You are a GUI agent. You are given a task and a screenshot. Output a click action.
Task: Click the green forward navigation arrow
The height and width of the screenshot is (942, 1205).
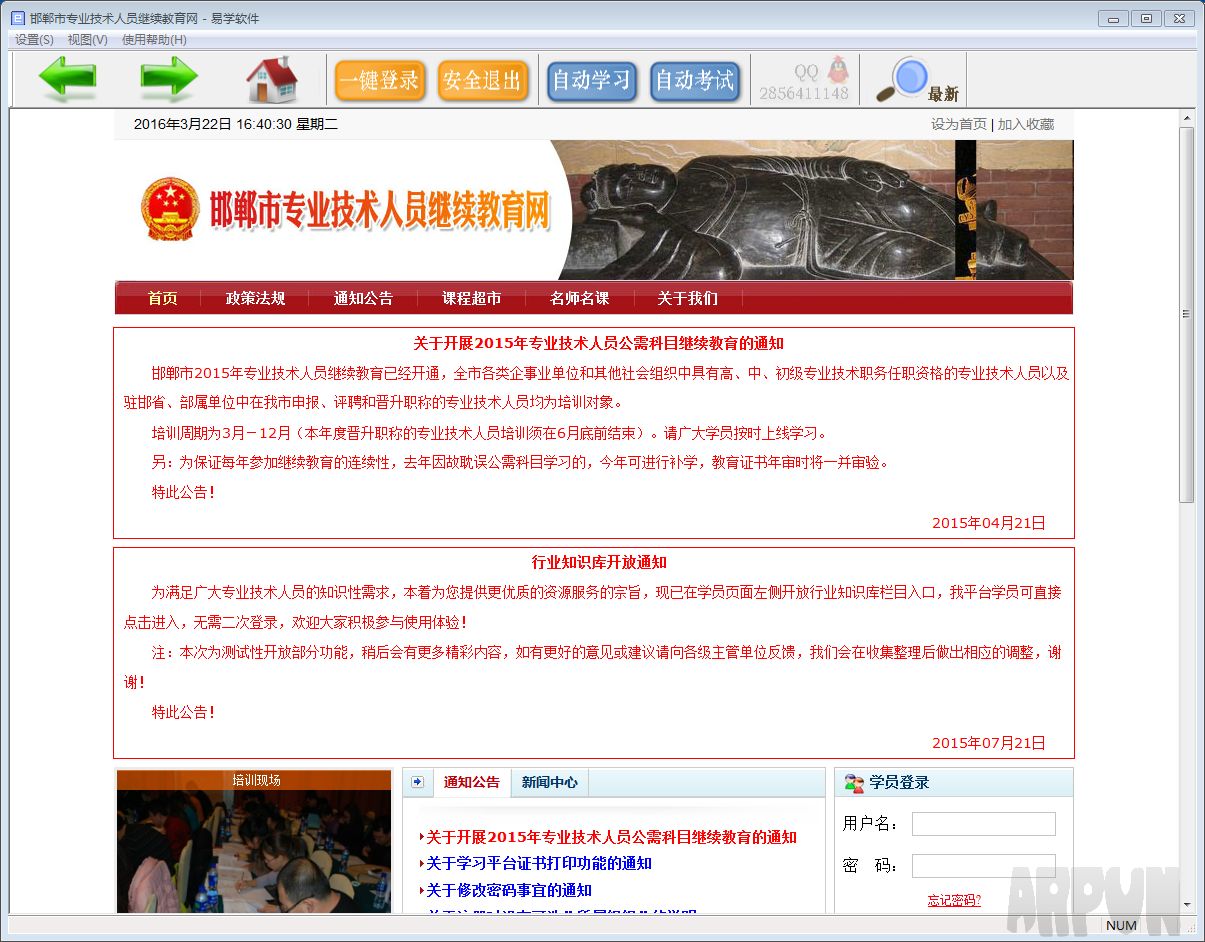point(168,79)
